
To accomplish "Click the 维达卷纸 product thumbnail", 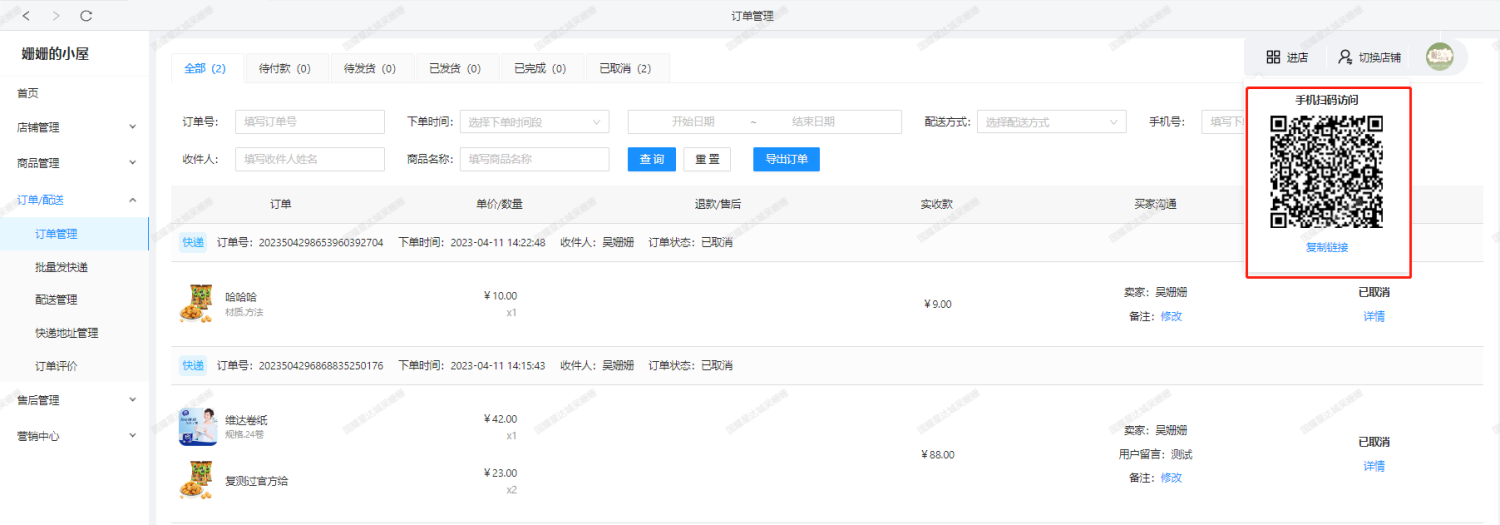I will (x=196, y=426).
